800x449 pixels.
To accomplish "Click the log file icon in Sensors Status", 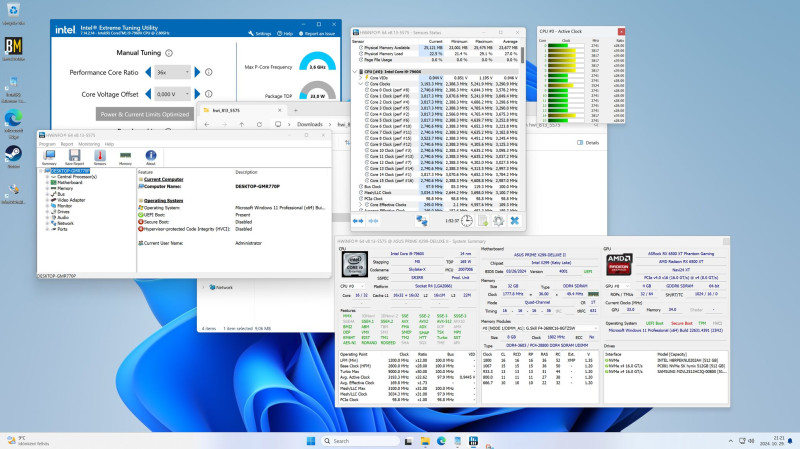I will (483, 220).
